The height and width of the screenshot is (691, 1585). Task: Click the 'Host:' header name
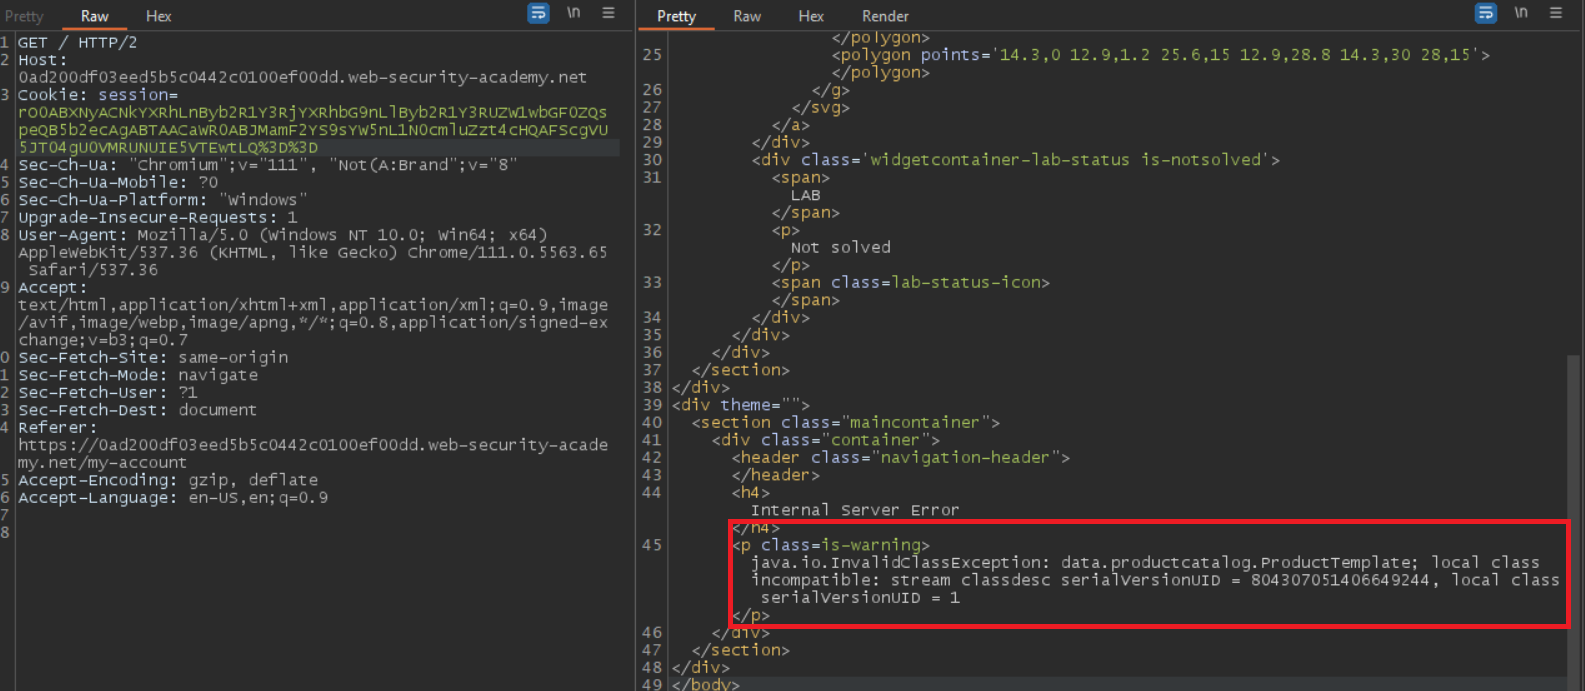[43, 60]
